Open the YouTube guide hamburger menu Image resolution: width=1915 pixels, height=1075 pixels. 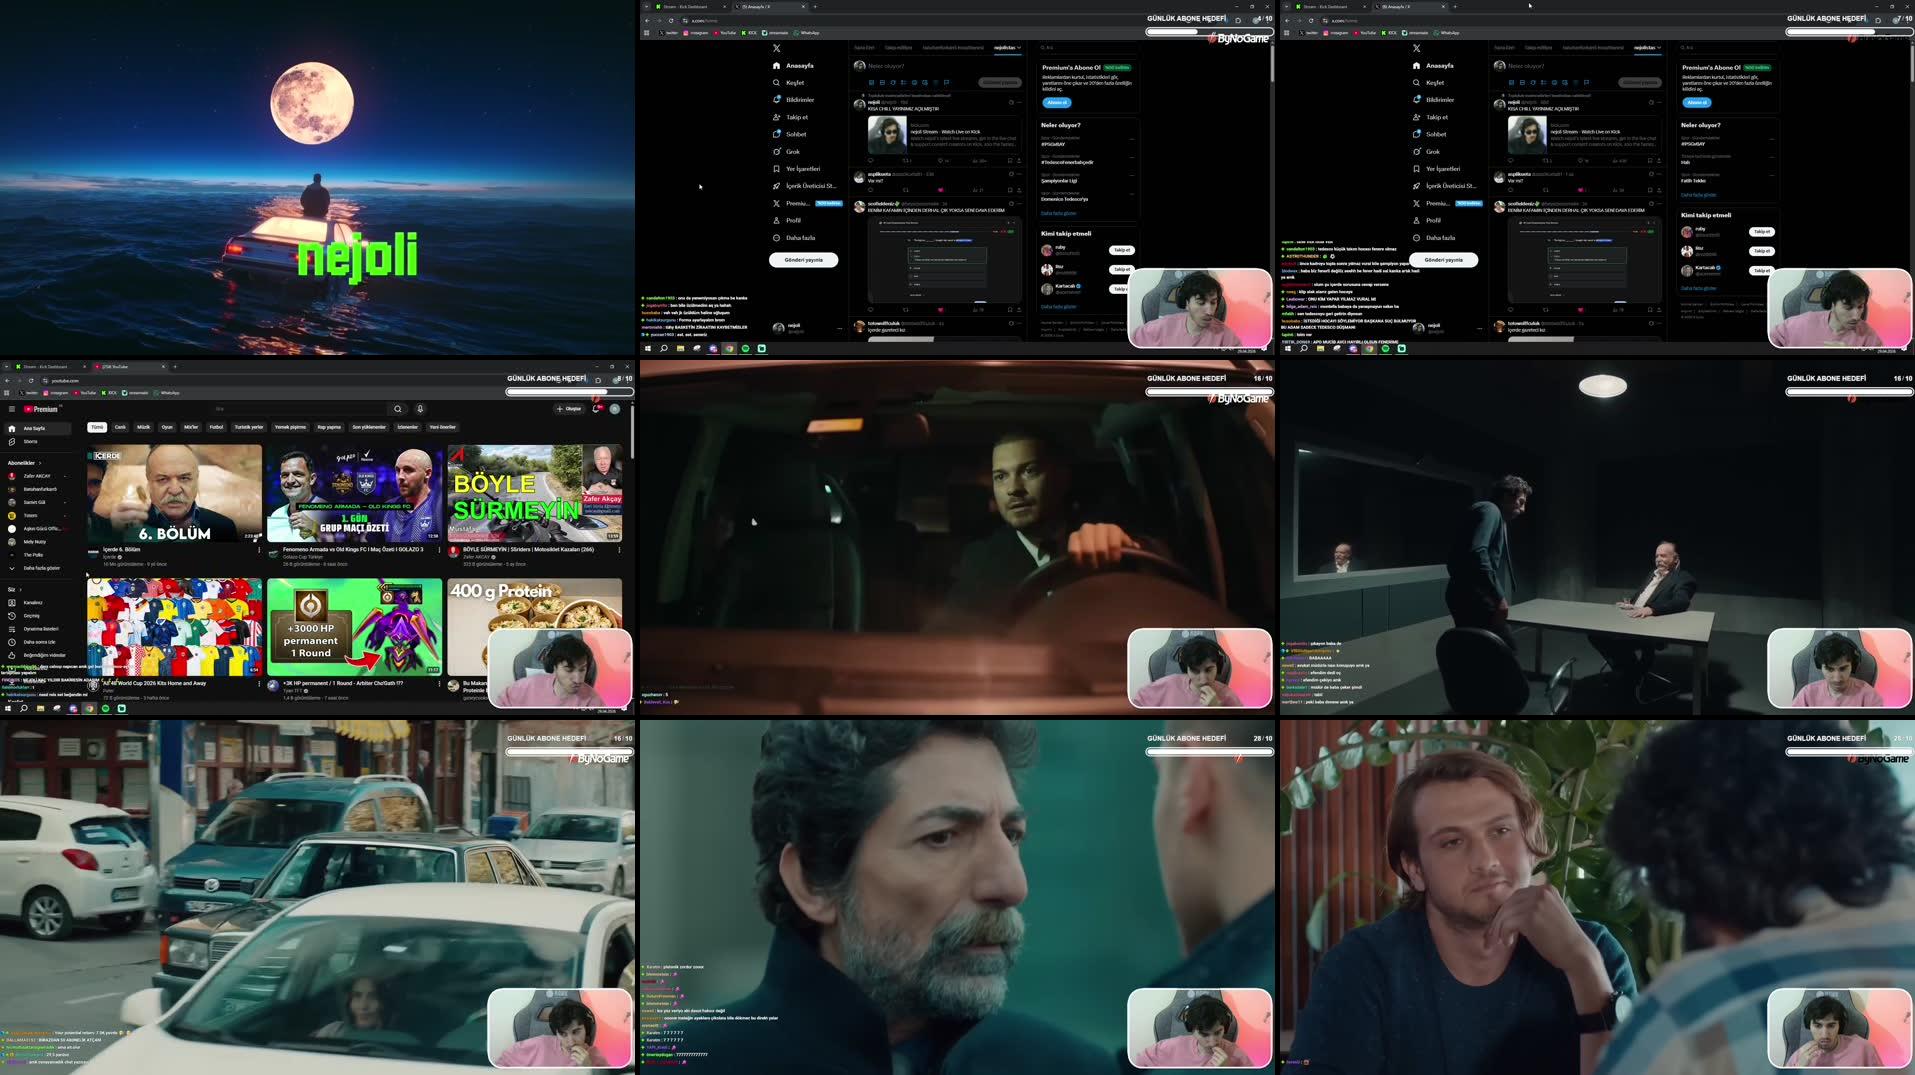click(x=12, y=409)
